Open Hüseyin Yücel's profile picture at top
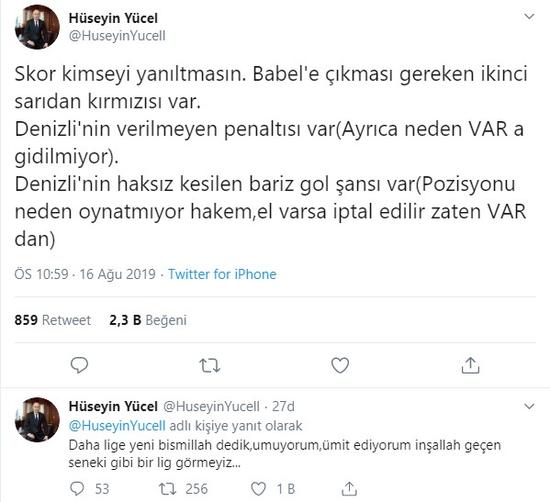 tap(38, 27)
